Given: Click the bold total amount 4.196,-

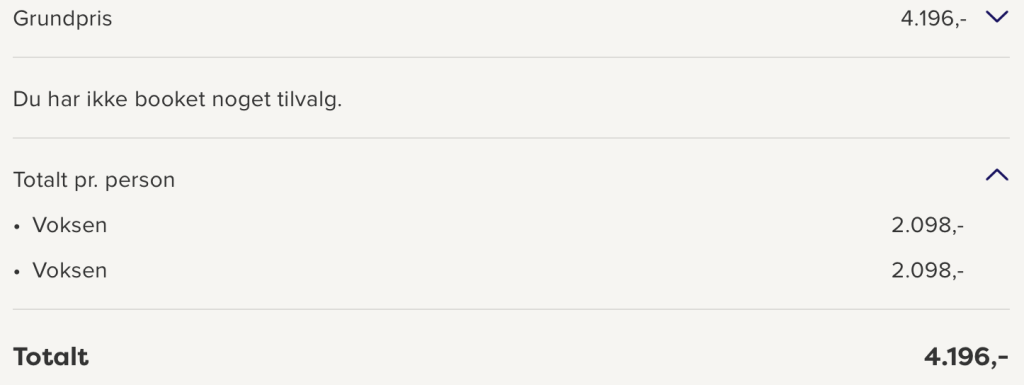Looking at the screenshot, I should coord(966,357).
